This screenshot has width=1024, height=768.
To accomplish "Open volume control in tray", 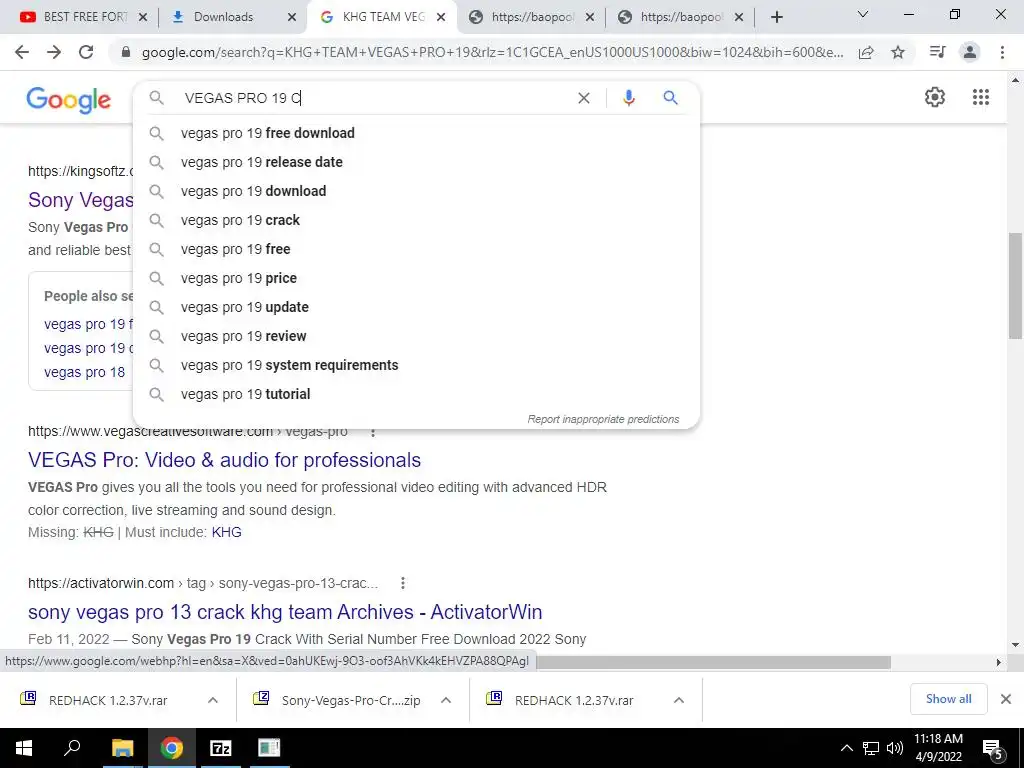I will click(x=895, y=748).
